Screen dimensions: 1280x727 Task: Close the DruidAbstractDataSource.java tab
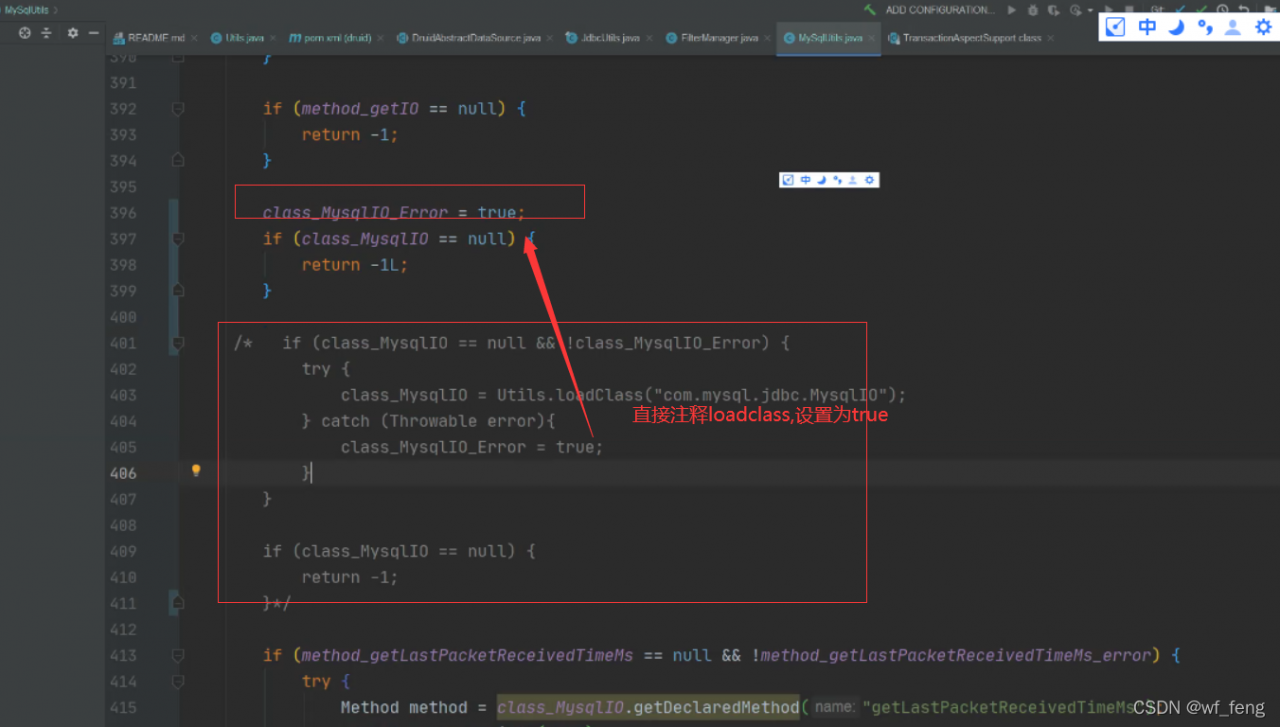(x=549, y=38)
